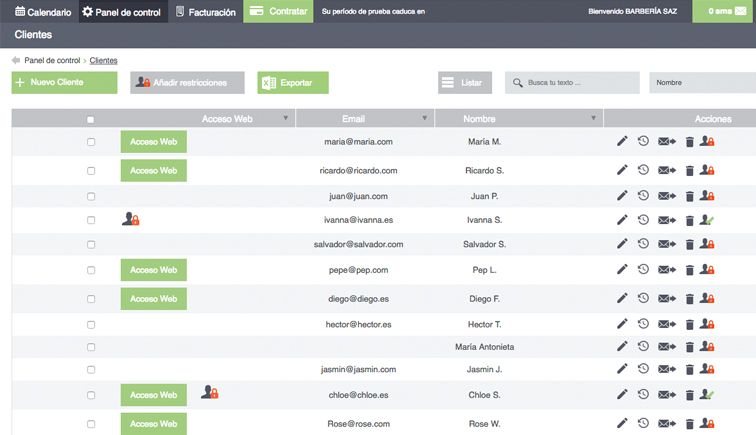Tick the select-all checkbox in the table header
The image size is (756, 435).
tap(91, 120)
